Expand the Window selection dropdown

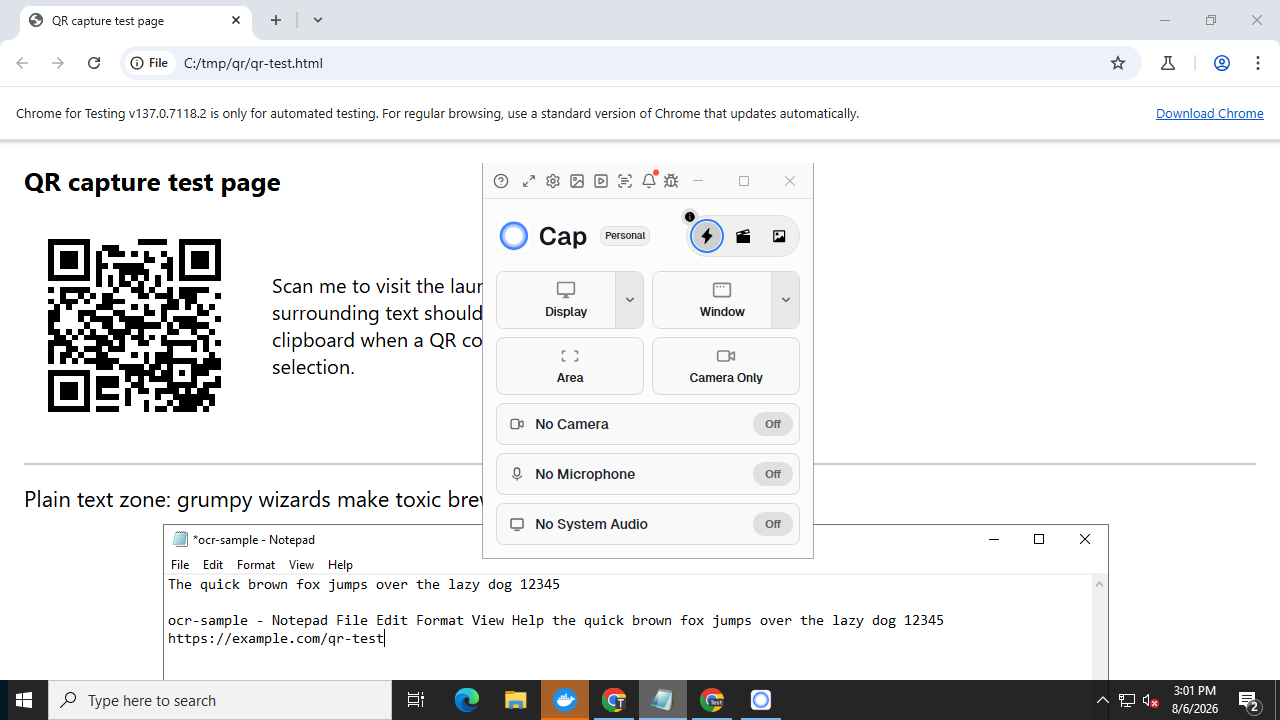786,300
